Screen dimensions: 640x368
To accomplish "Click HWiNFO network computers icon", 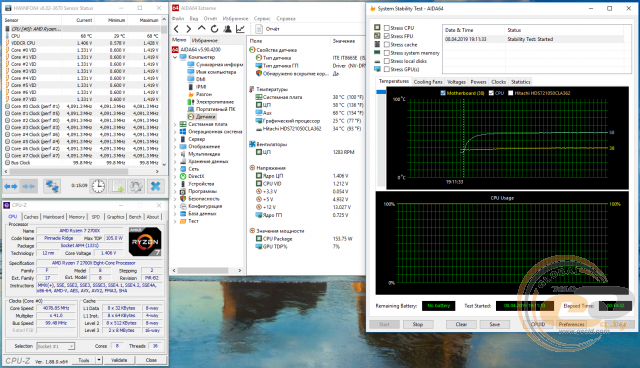I will point(52,186).
